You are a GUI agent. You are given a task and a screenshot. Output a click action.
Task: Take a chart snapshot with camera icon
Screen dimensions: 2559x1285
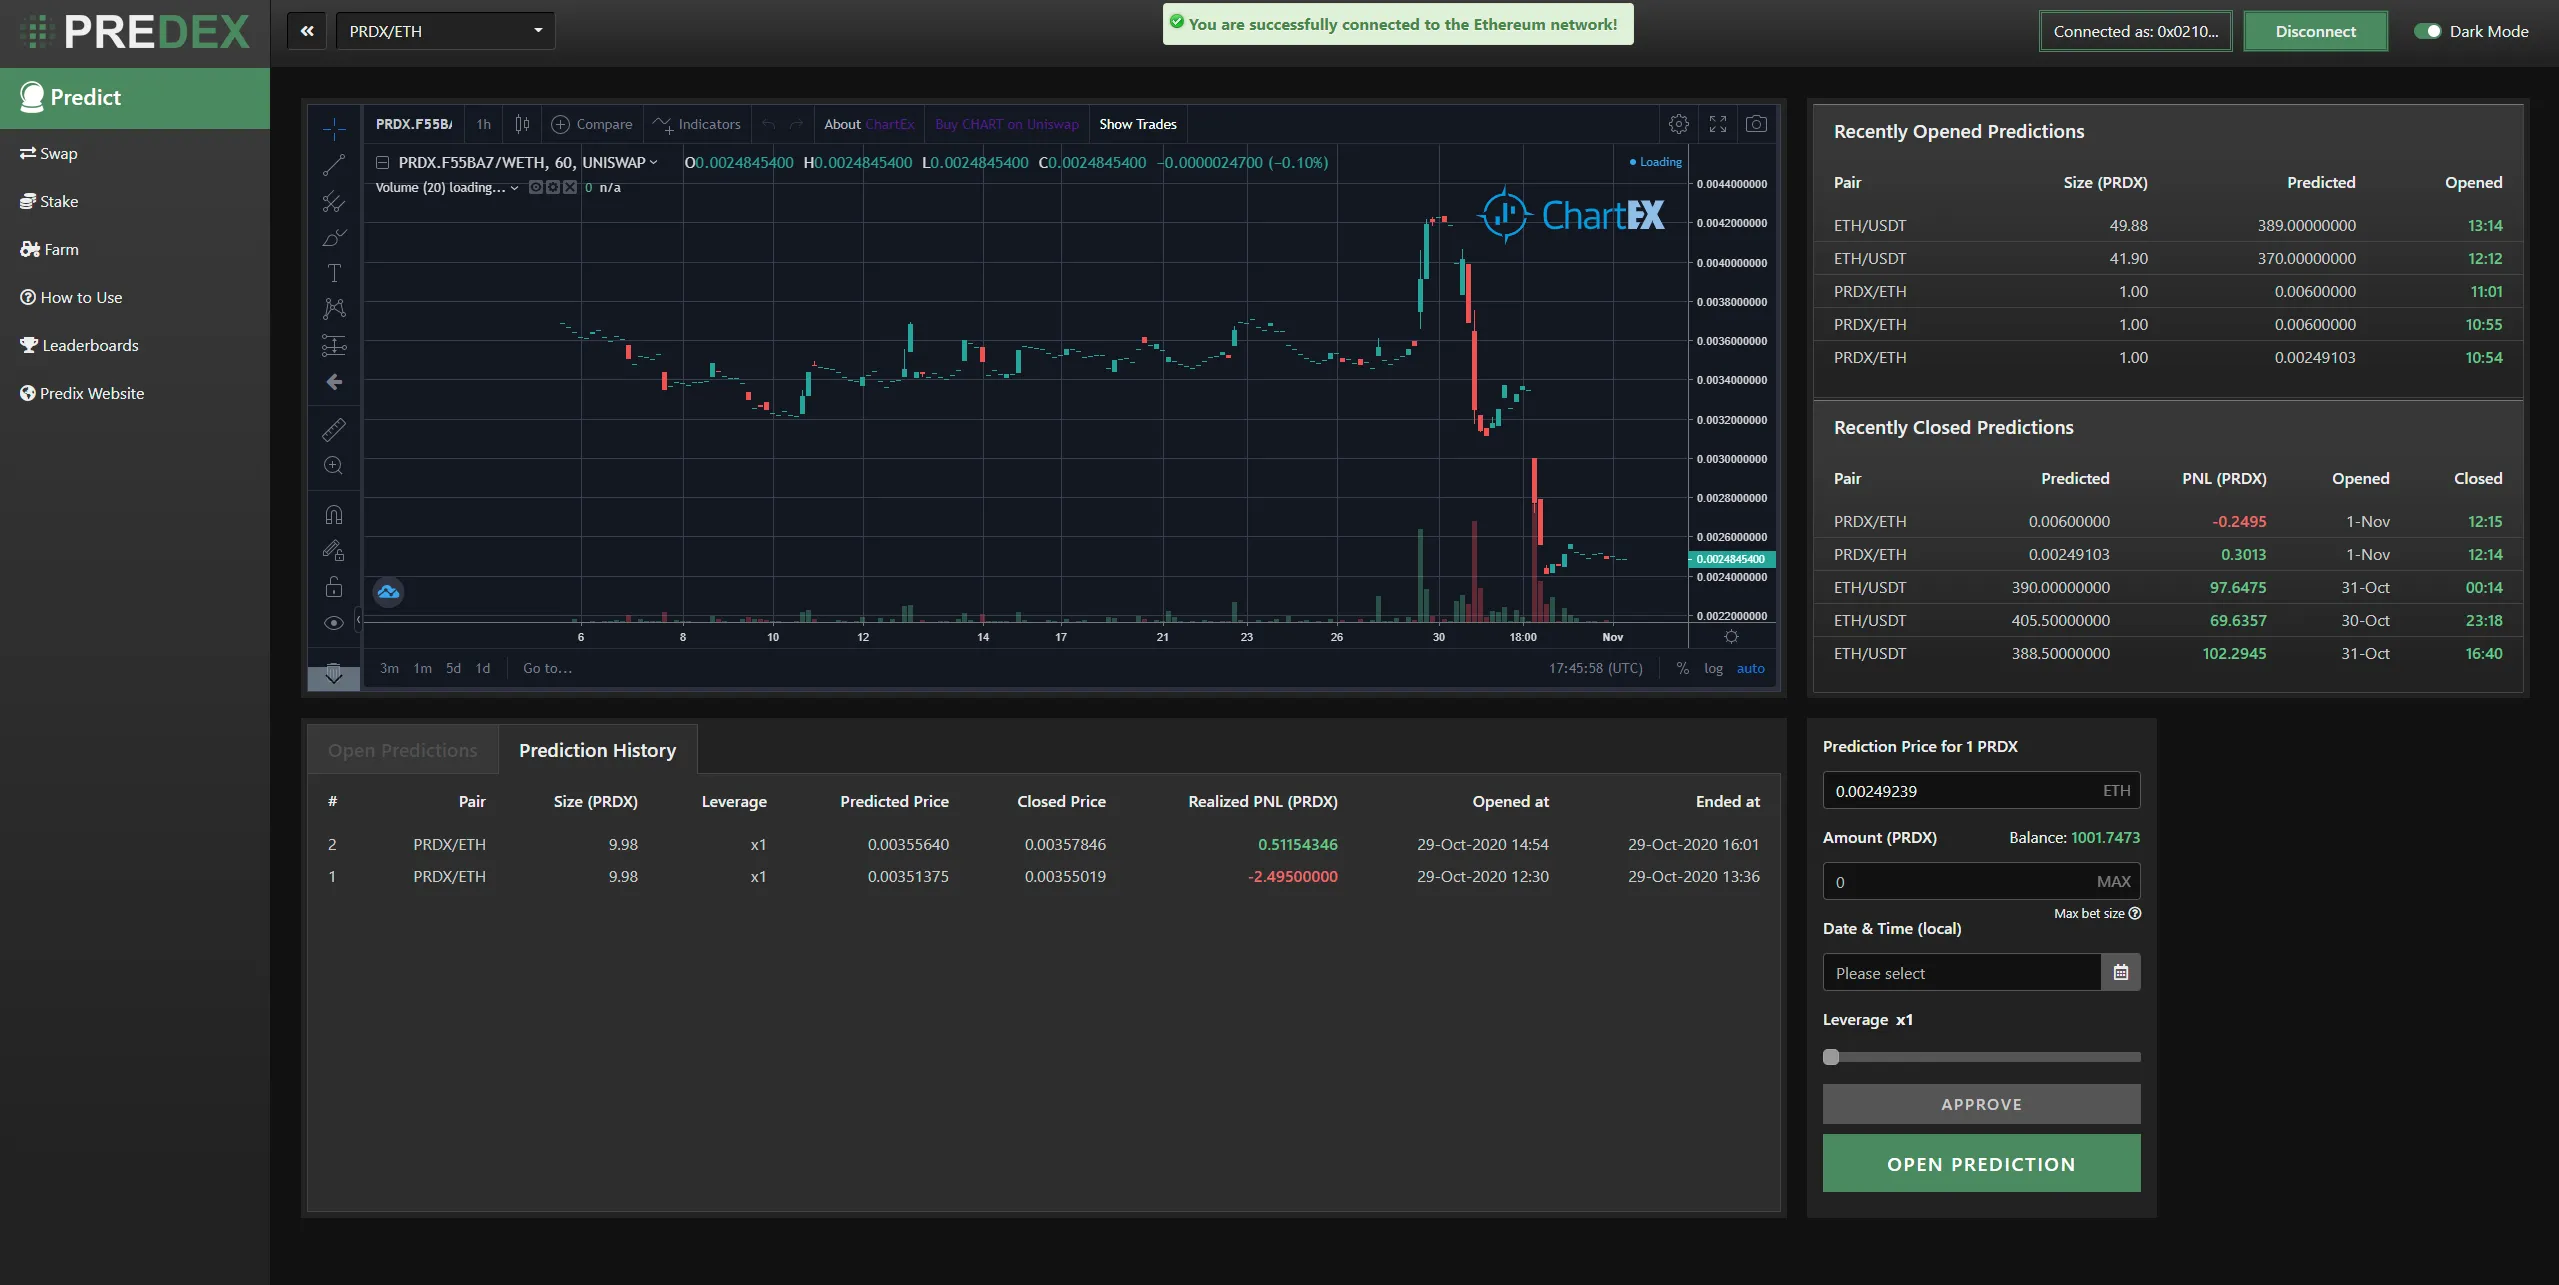point(1755,124)
